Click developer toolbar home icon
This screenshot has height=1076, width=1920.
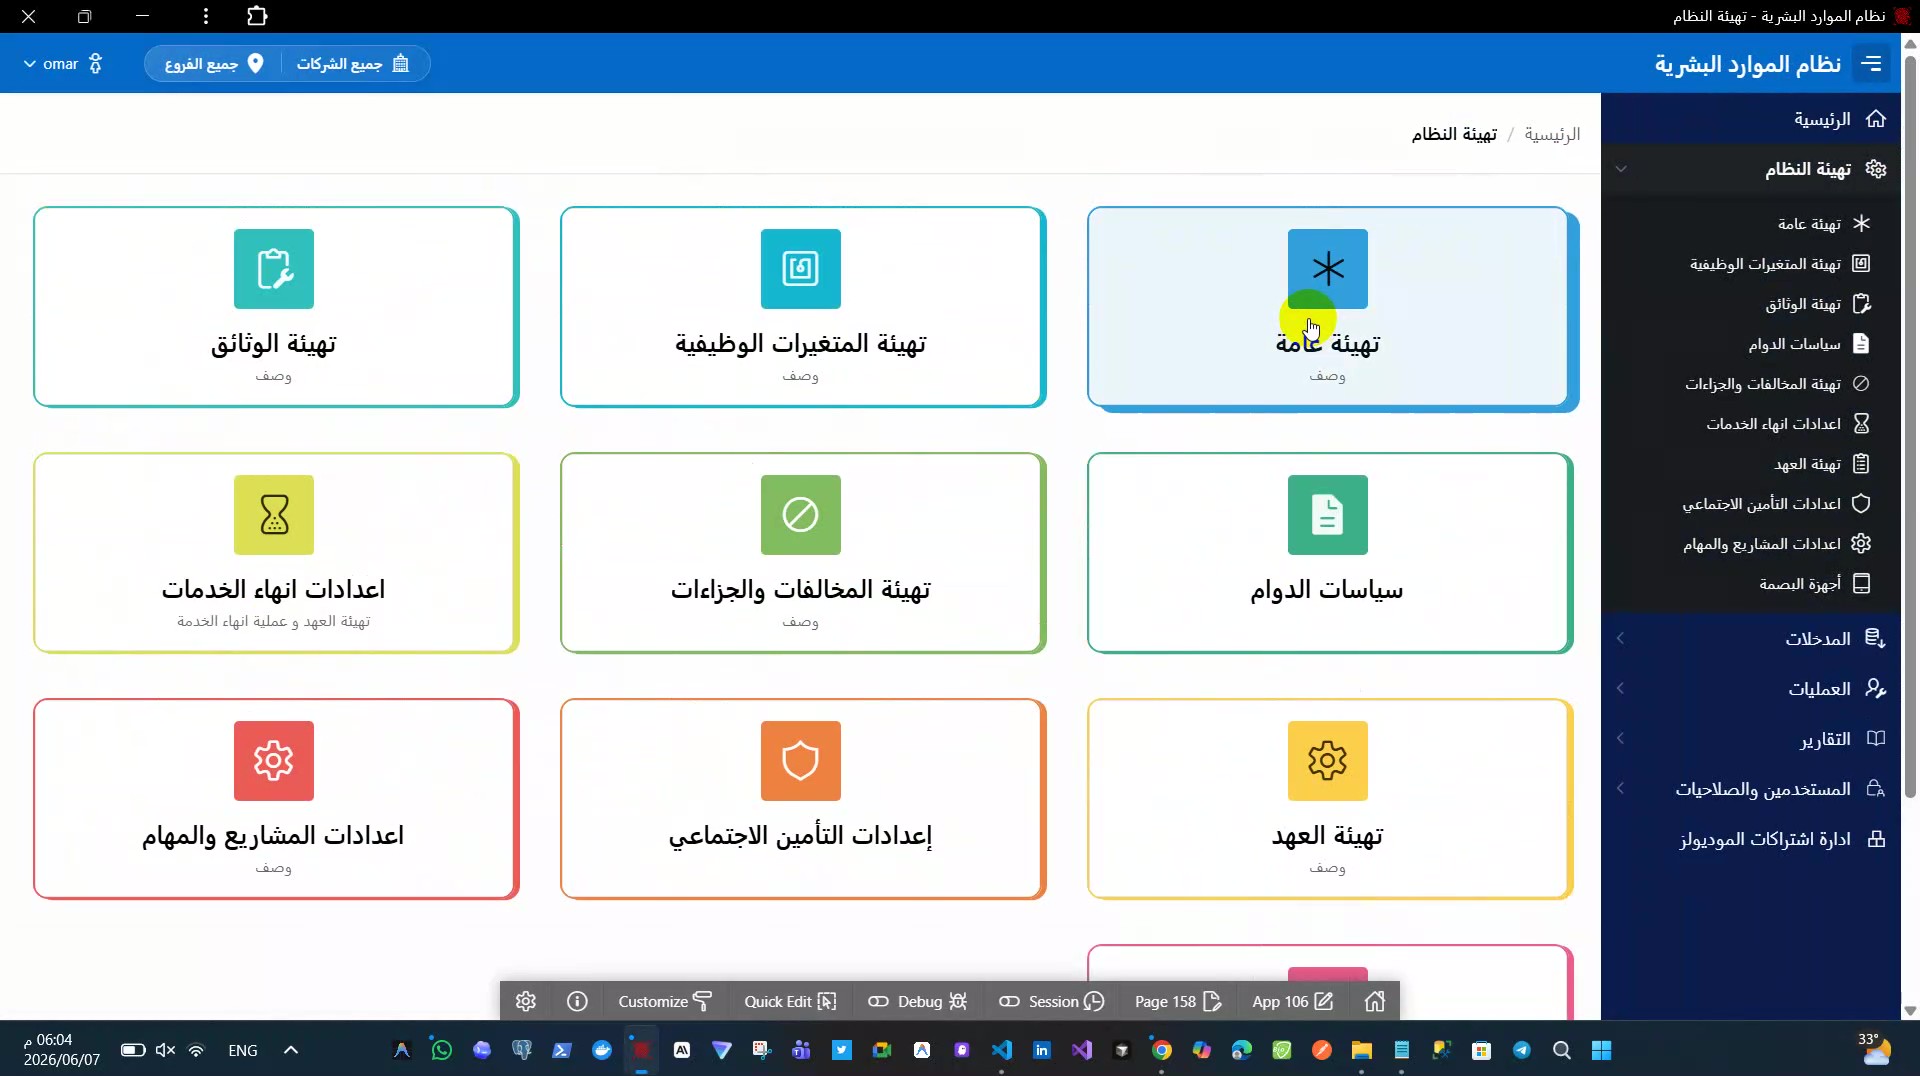tap(1375, 1001)
